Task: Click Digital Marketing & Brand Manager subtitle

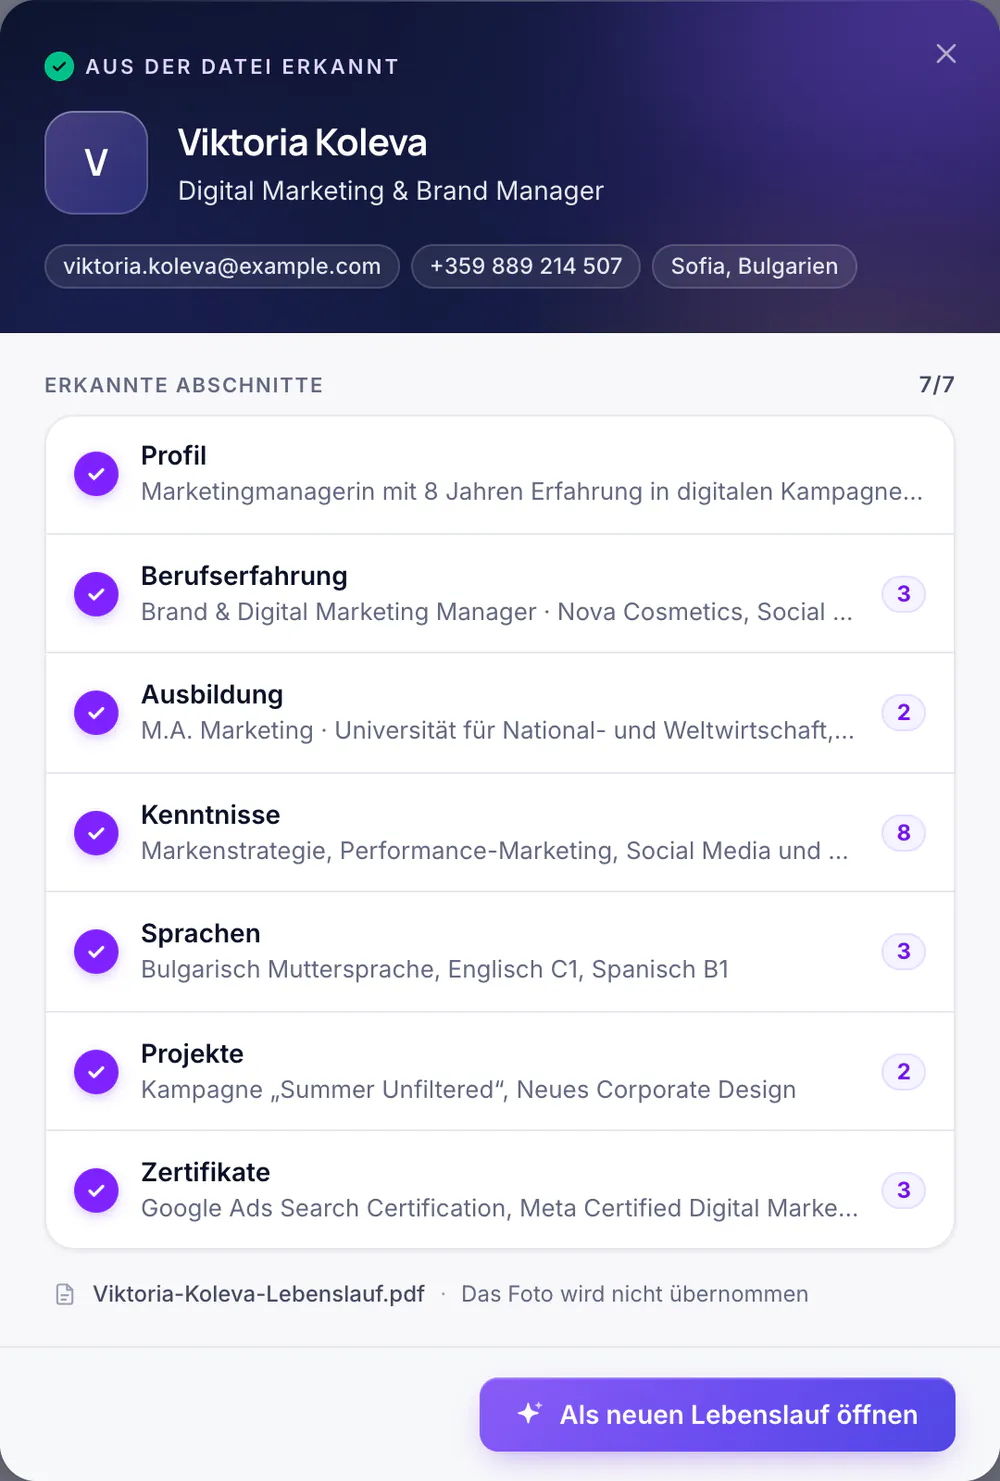Action: click(x=391, y=191)
